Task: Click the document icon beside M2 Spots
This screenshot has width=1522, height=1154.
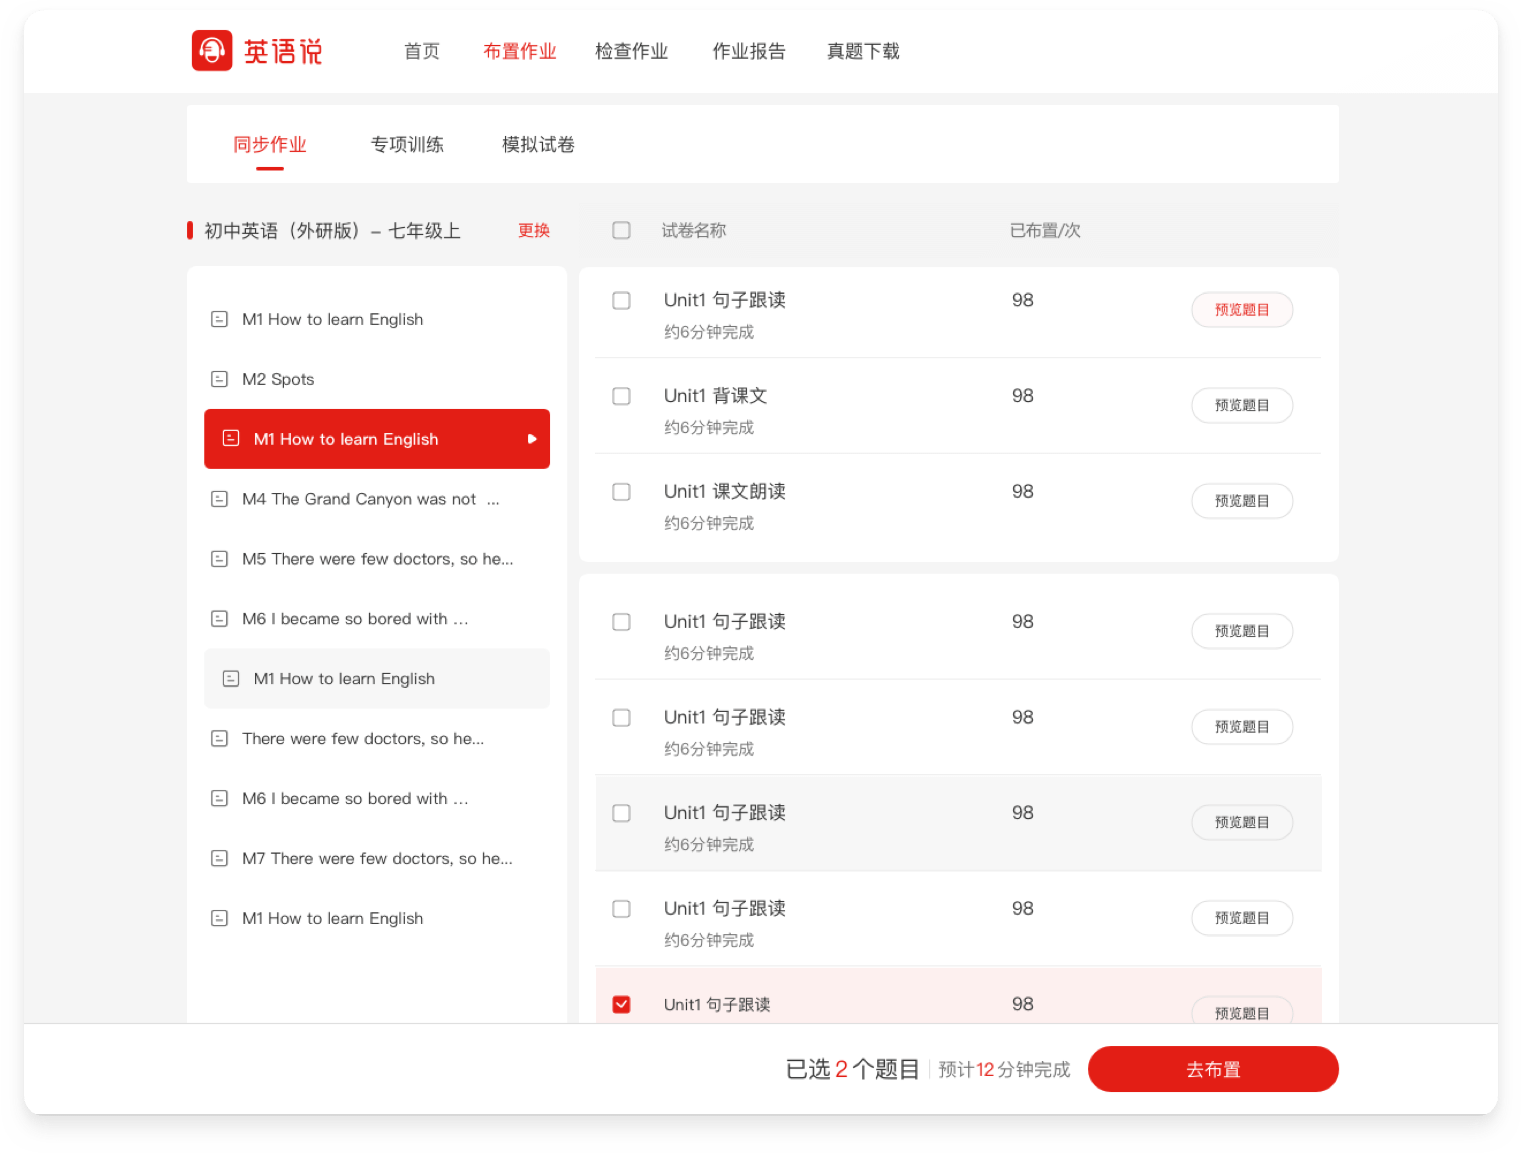Action: (x=219, y=379)
